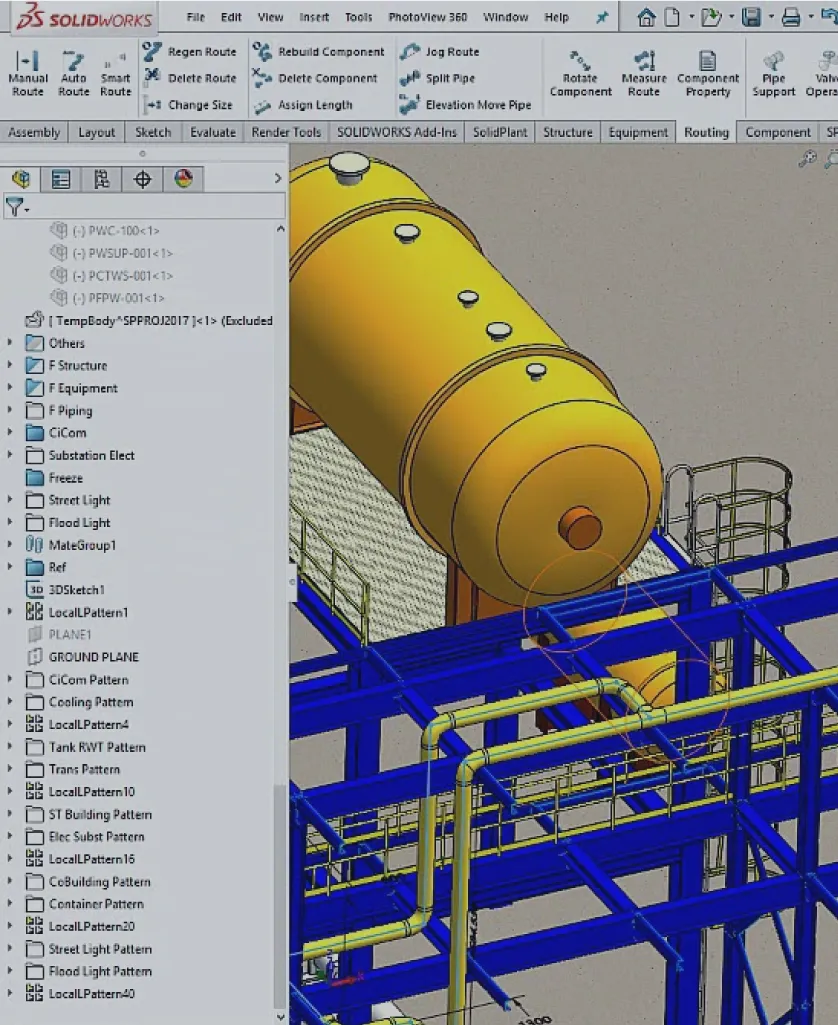Switch to the Evaluate tab
Screen dimensions: 838x1025
pos(212,132)
